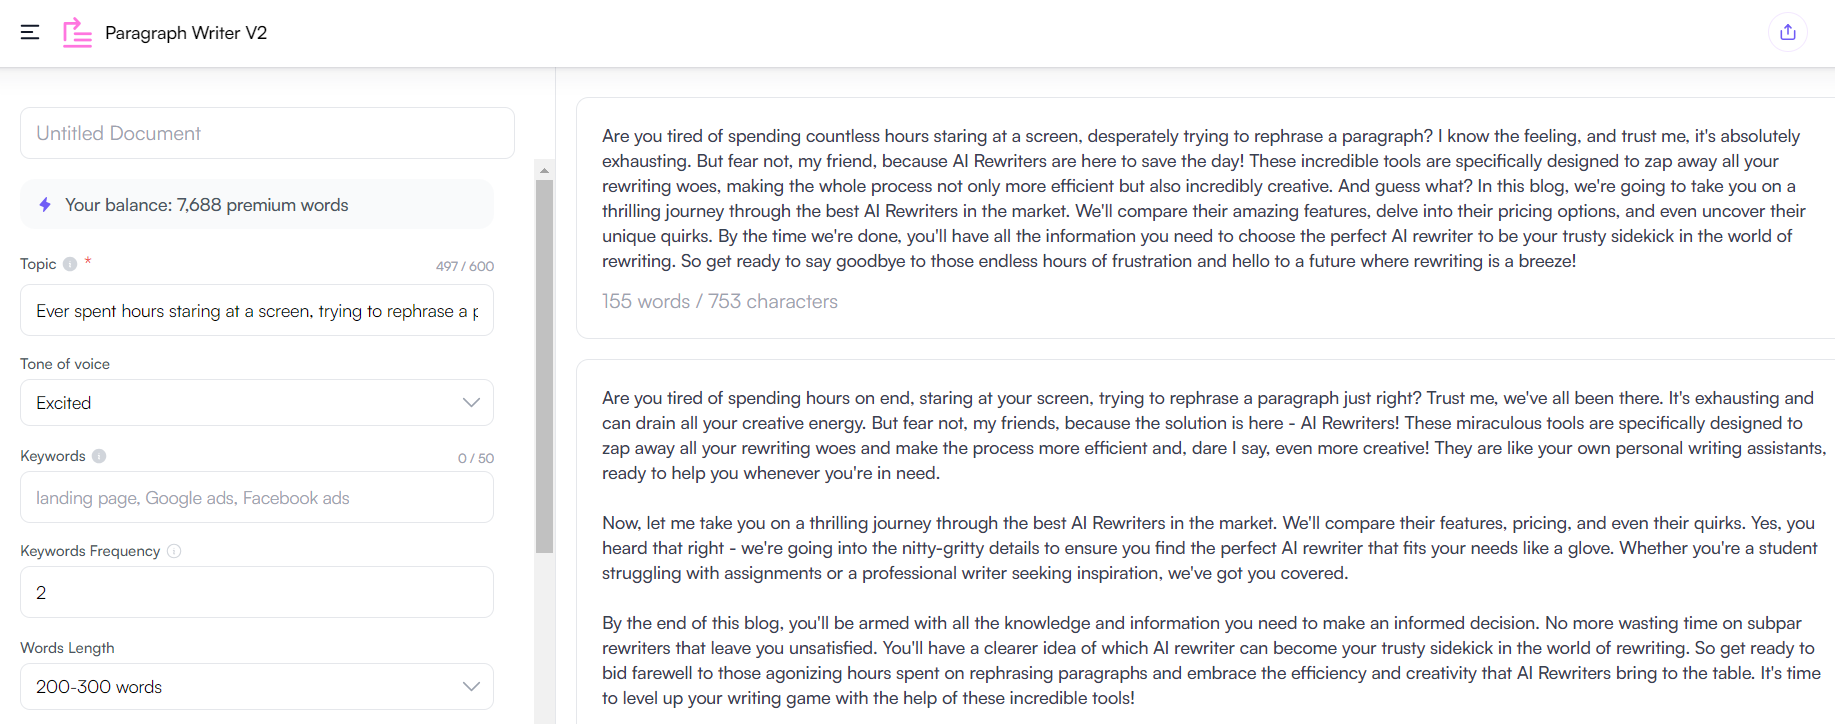This screenshot has width=1835, height=724.
Task: Click the info icon next to Keywords
Action: 99,456
